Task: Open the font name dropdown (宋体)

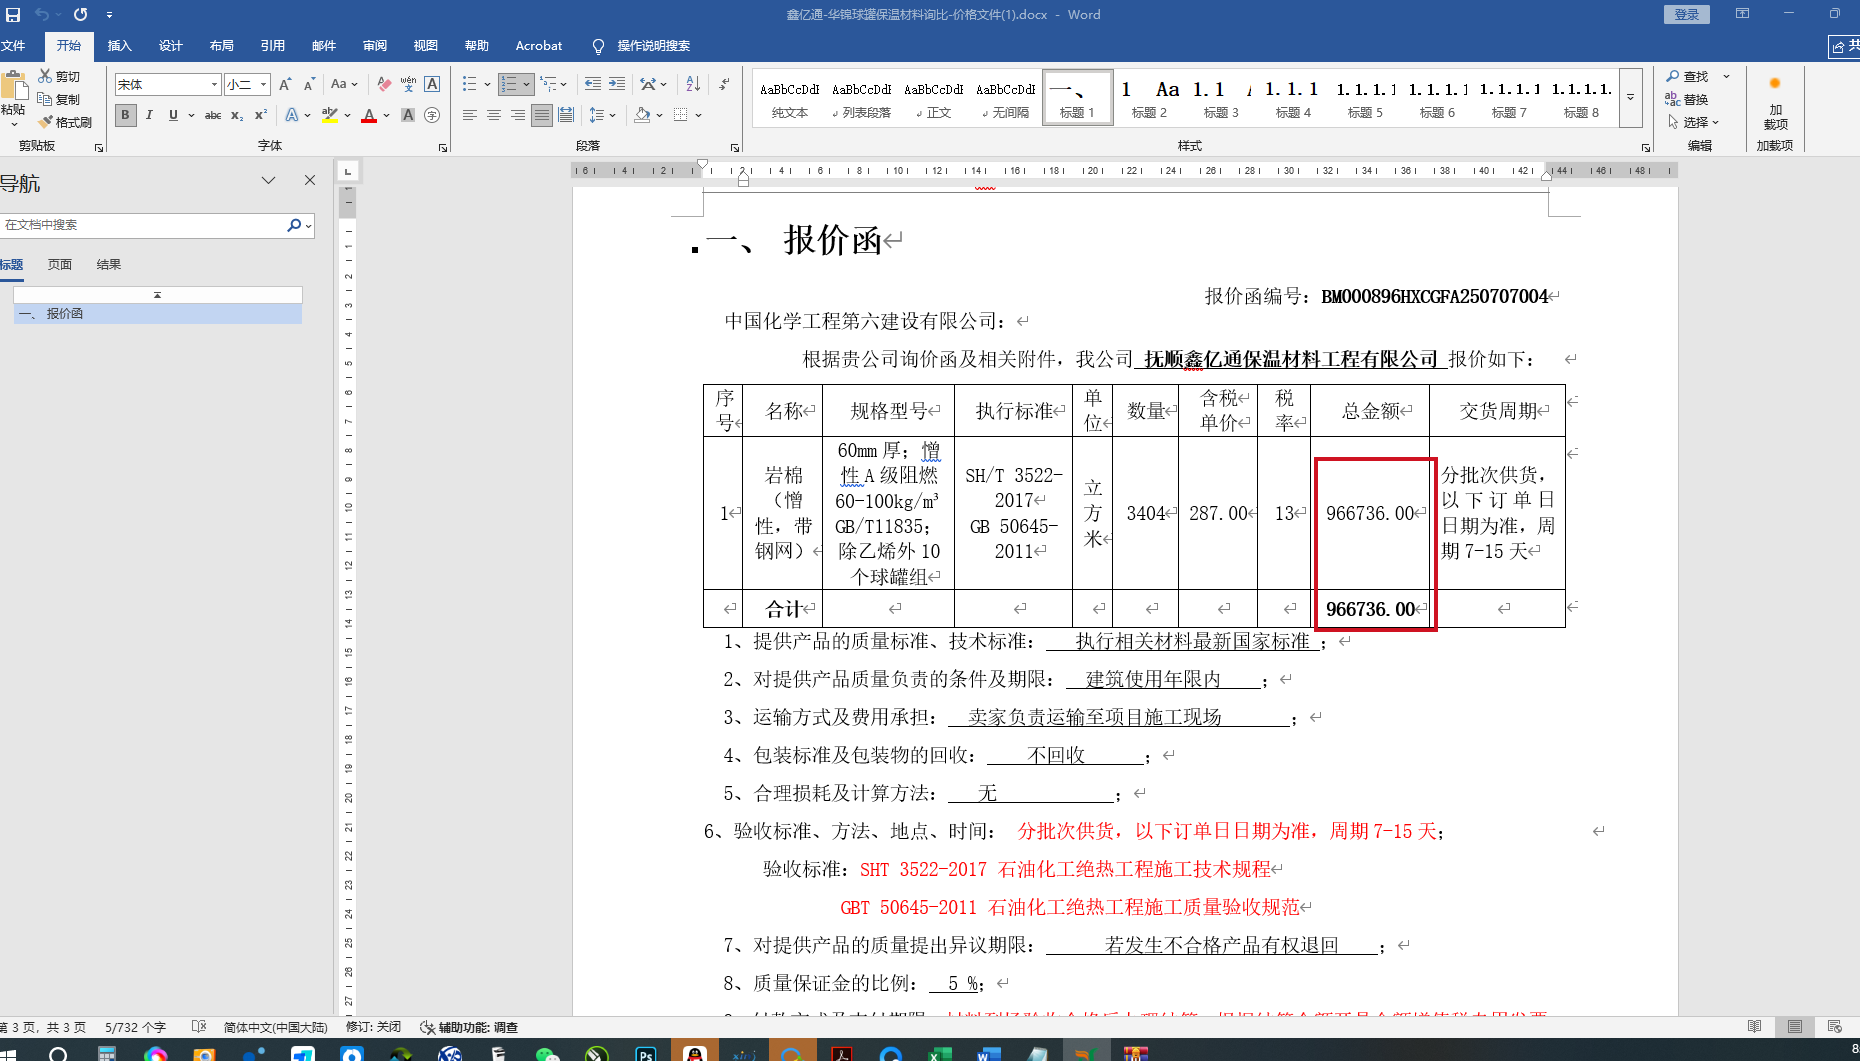Action: click(x=214, y=85)
